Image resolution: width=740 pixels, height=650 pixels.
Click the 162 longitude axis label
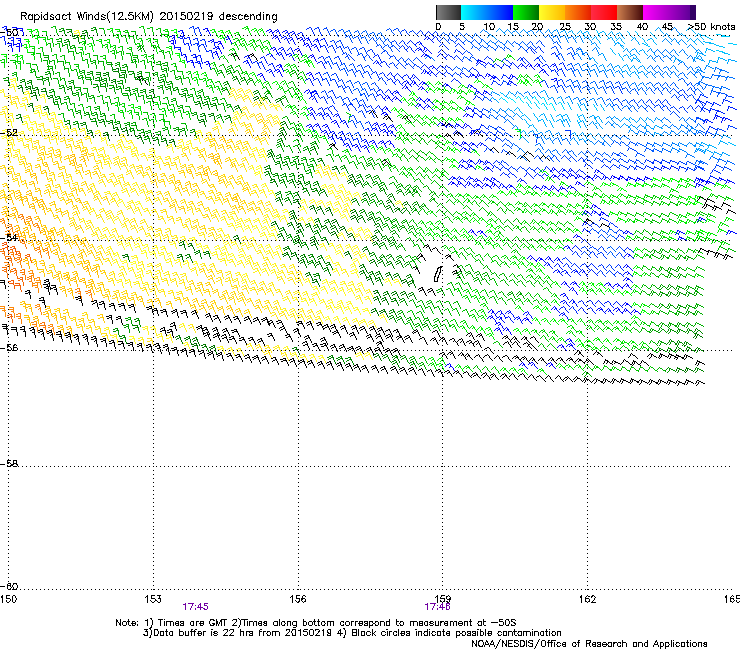(x=587, y=599)
